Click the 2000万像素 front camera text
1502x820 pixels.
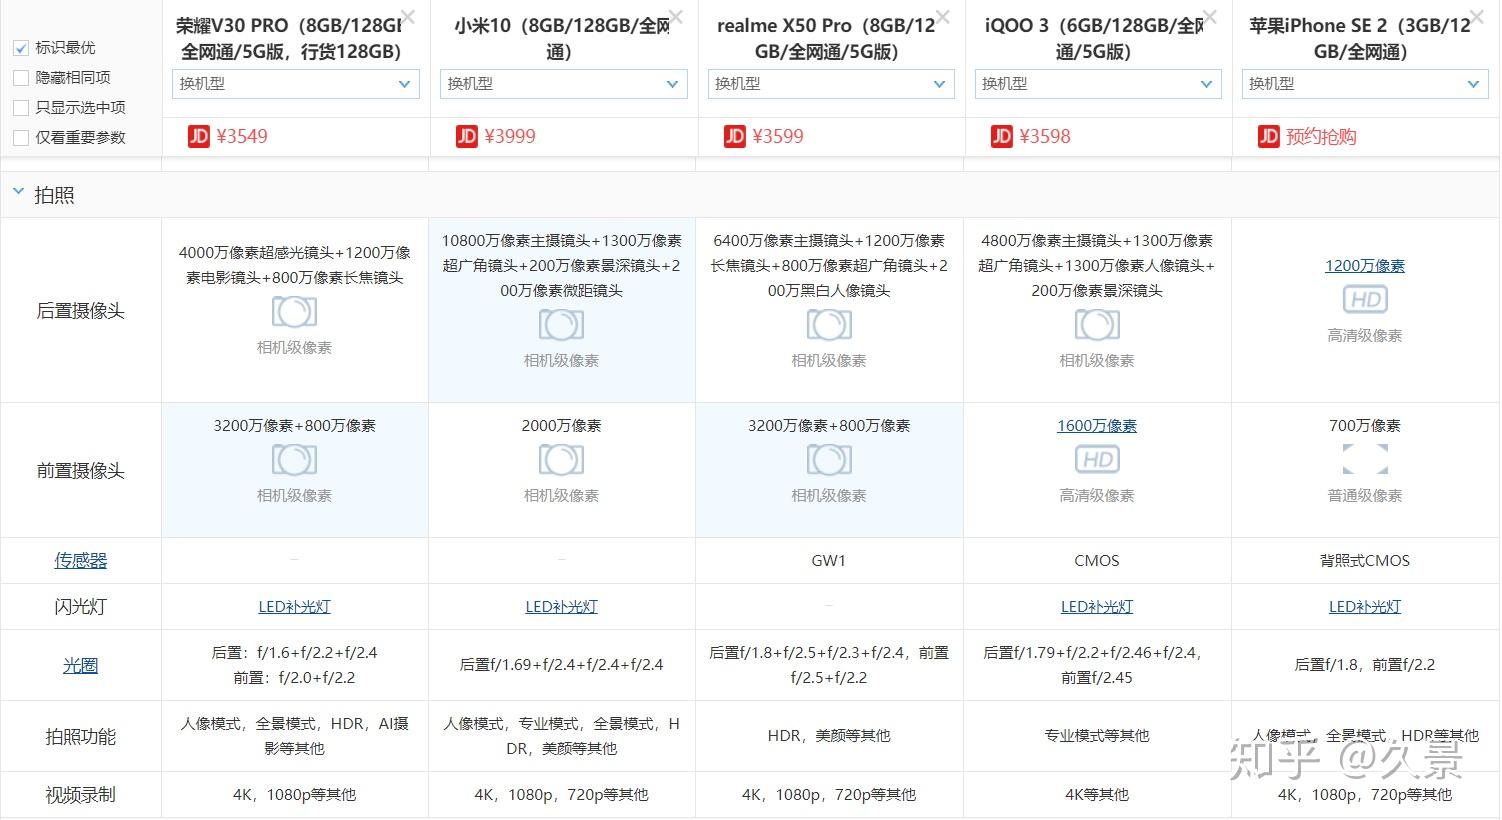point(561,425)
